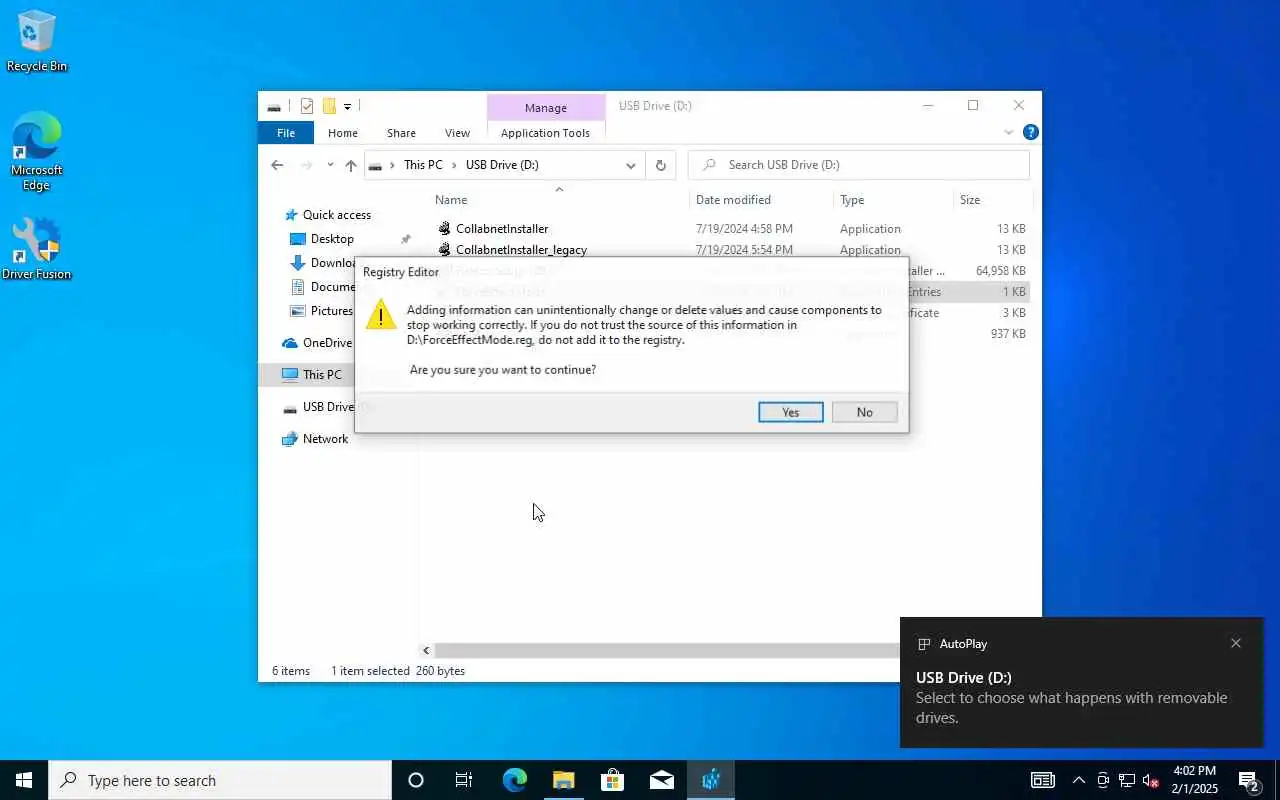Click the Properties icon in quick access toolbar
This screenshot has width=1280, height=800.
point(307,106)
